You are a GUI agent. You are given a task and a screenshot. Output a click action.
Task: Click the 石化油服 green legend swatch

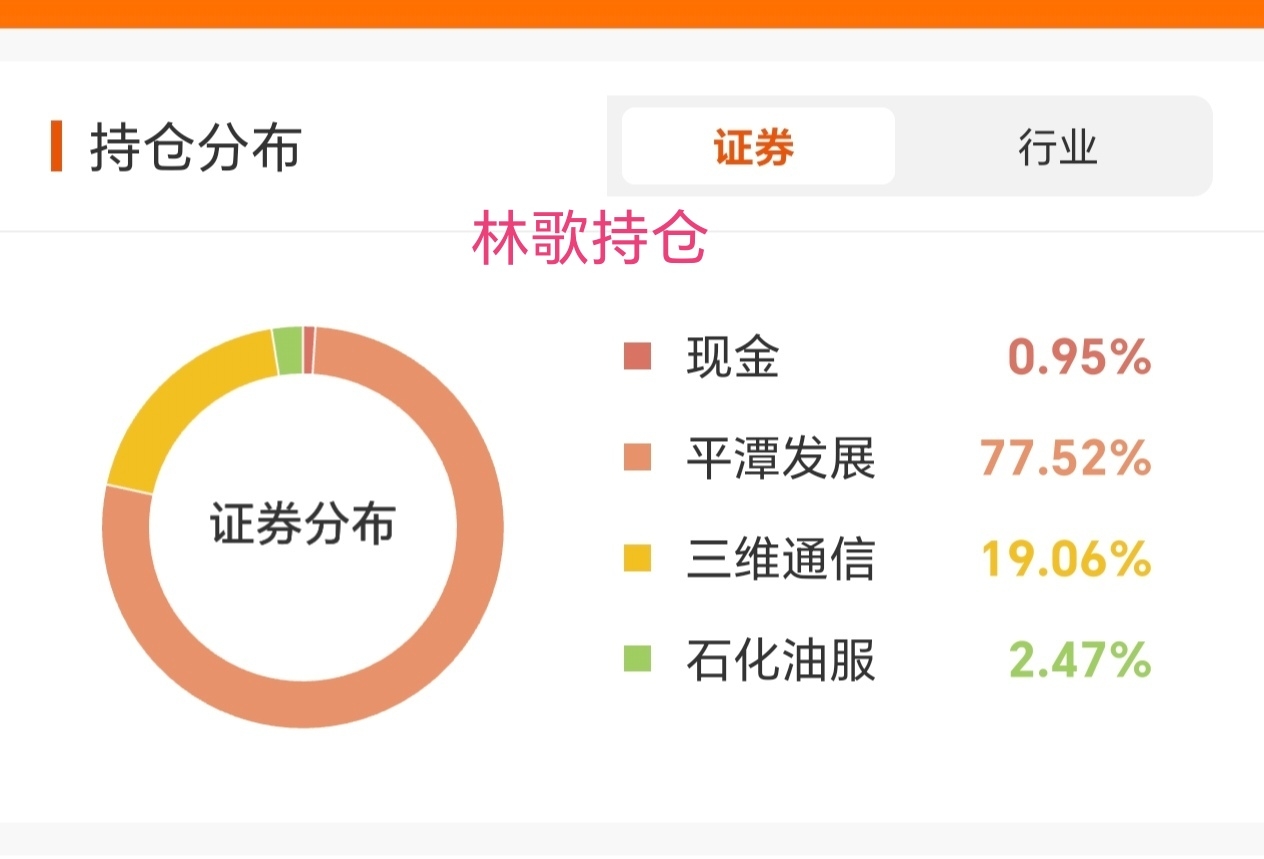[x=637, y=659]
